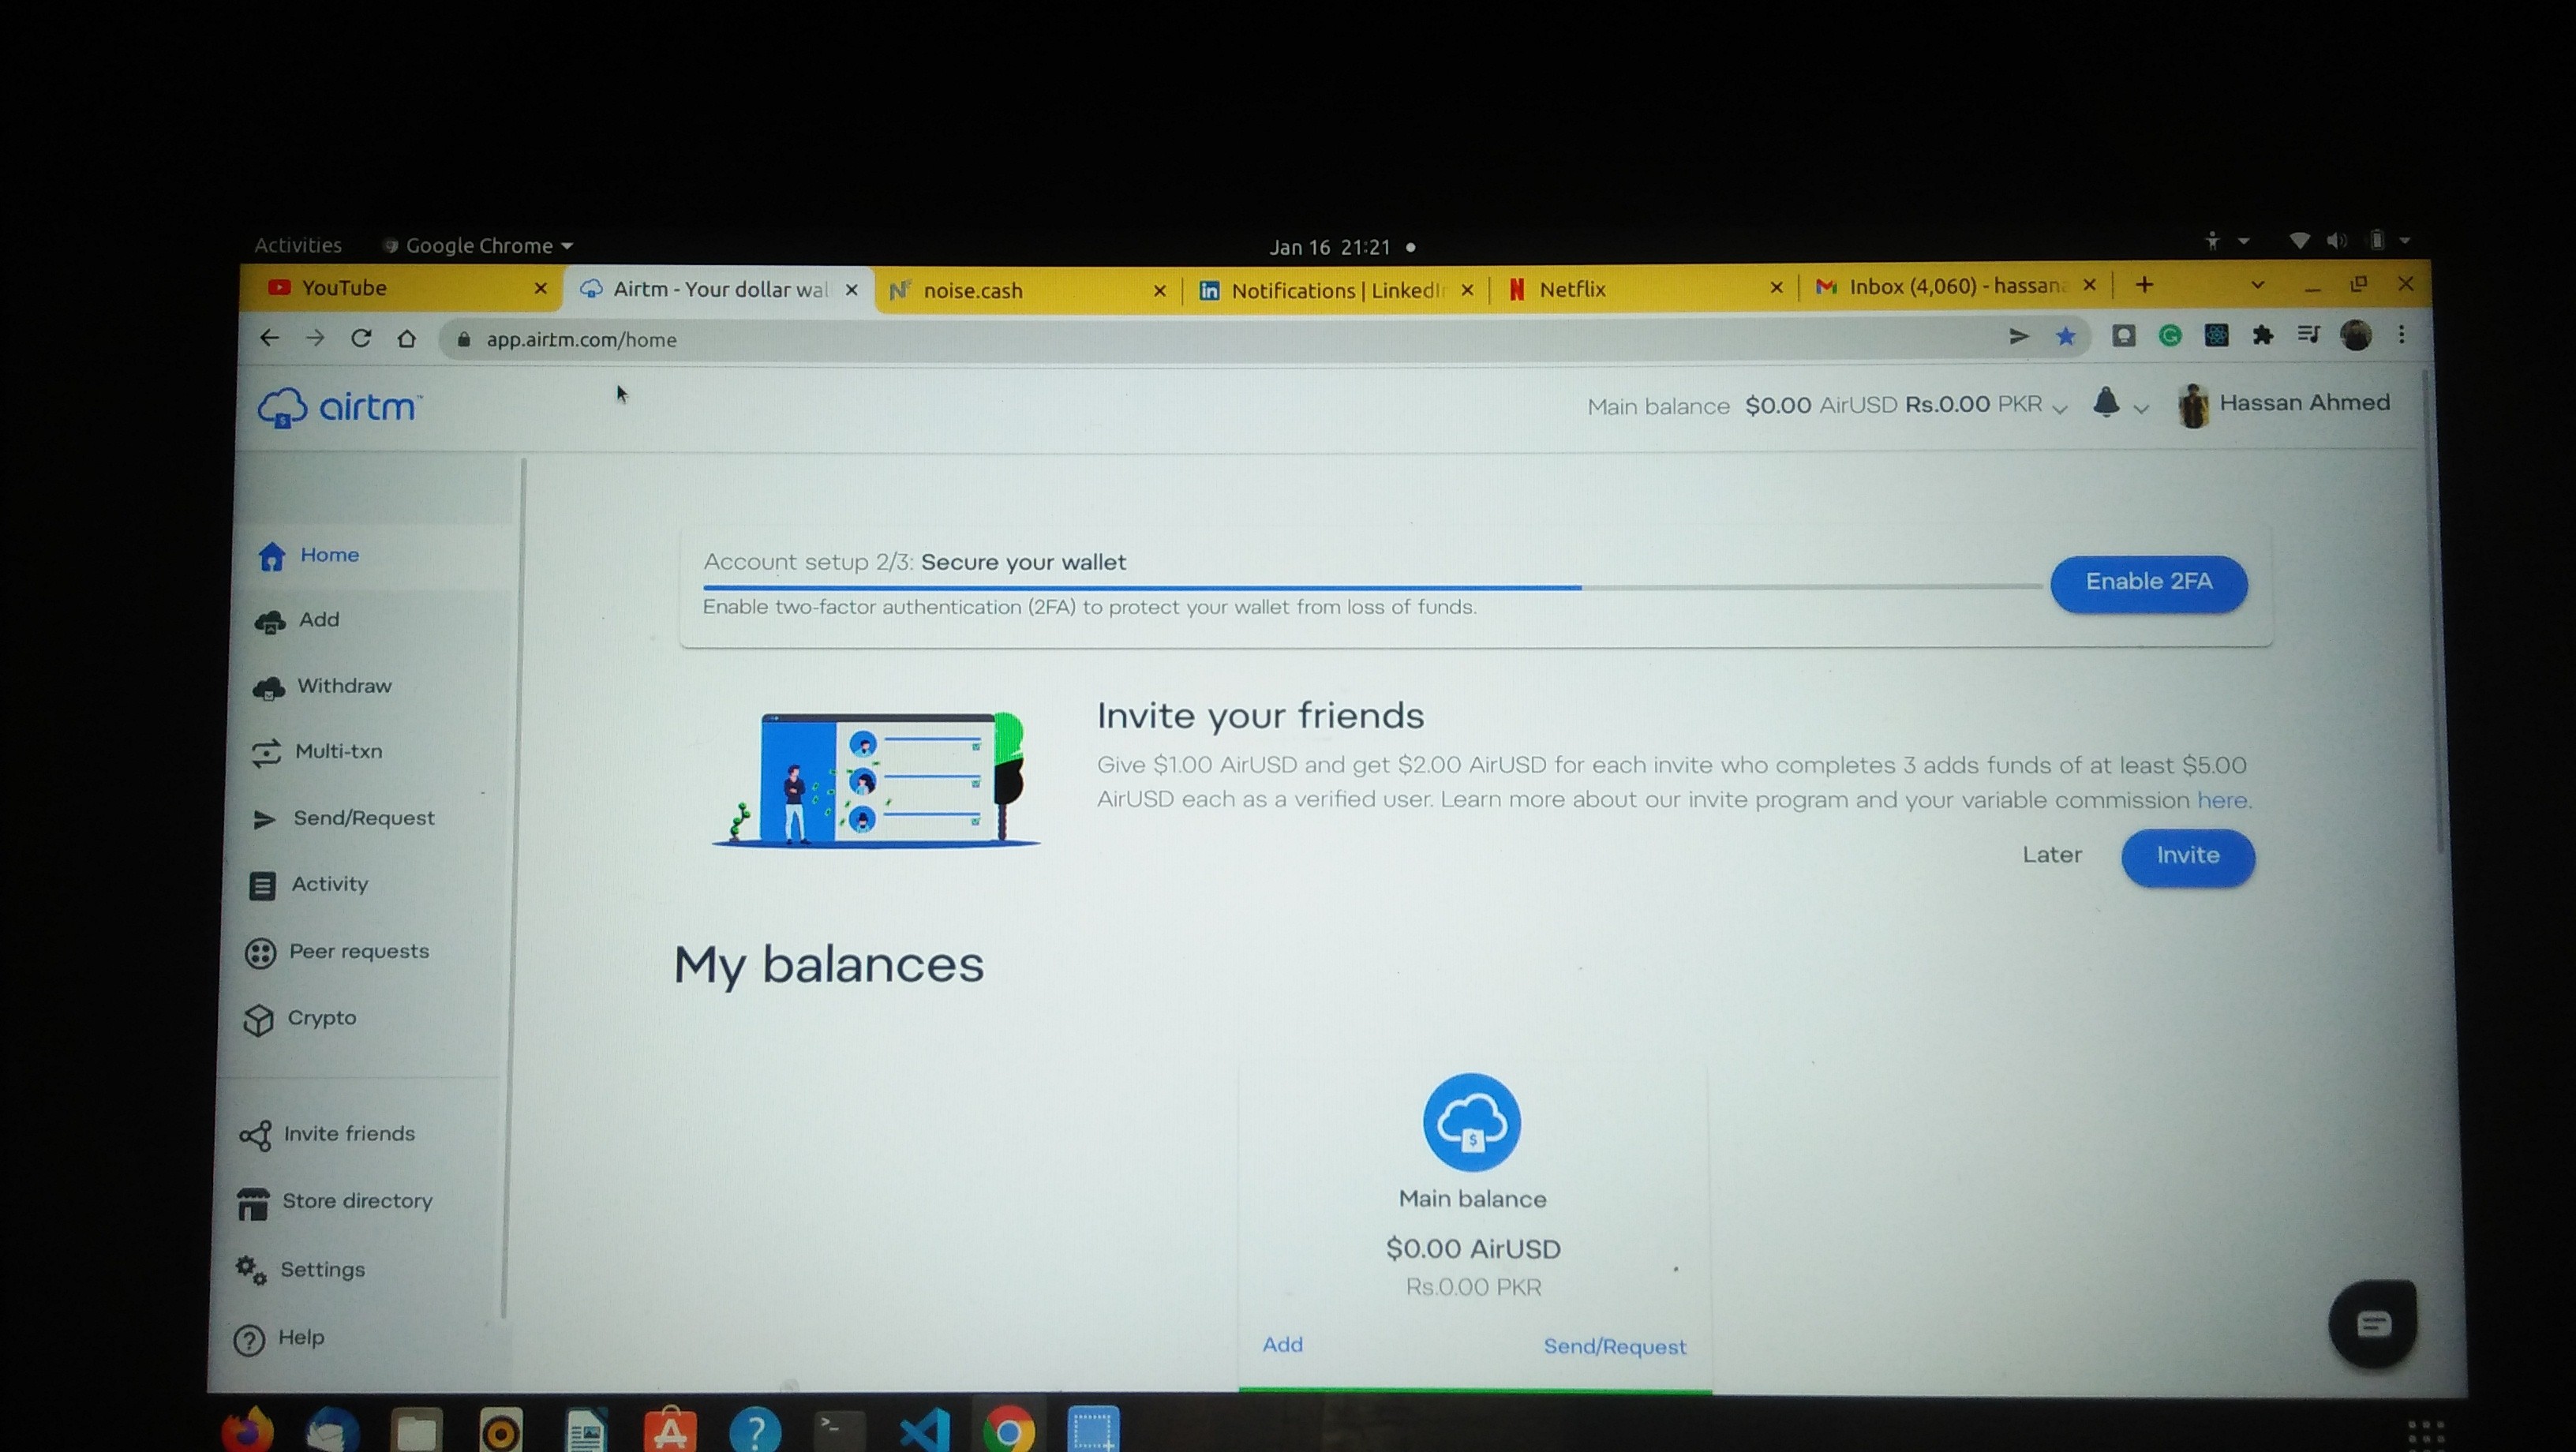Open Thunderbird mail in the dock
2576x1452 pixels.
[x=333, y=1430]
